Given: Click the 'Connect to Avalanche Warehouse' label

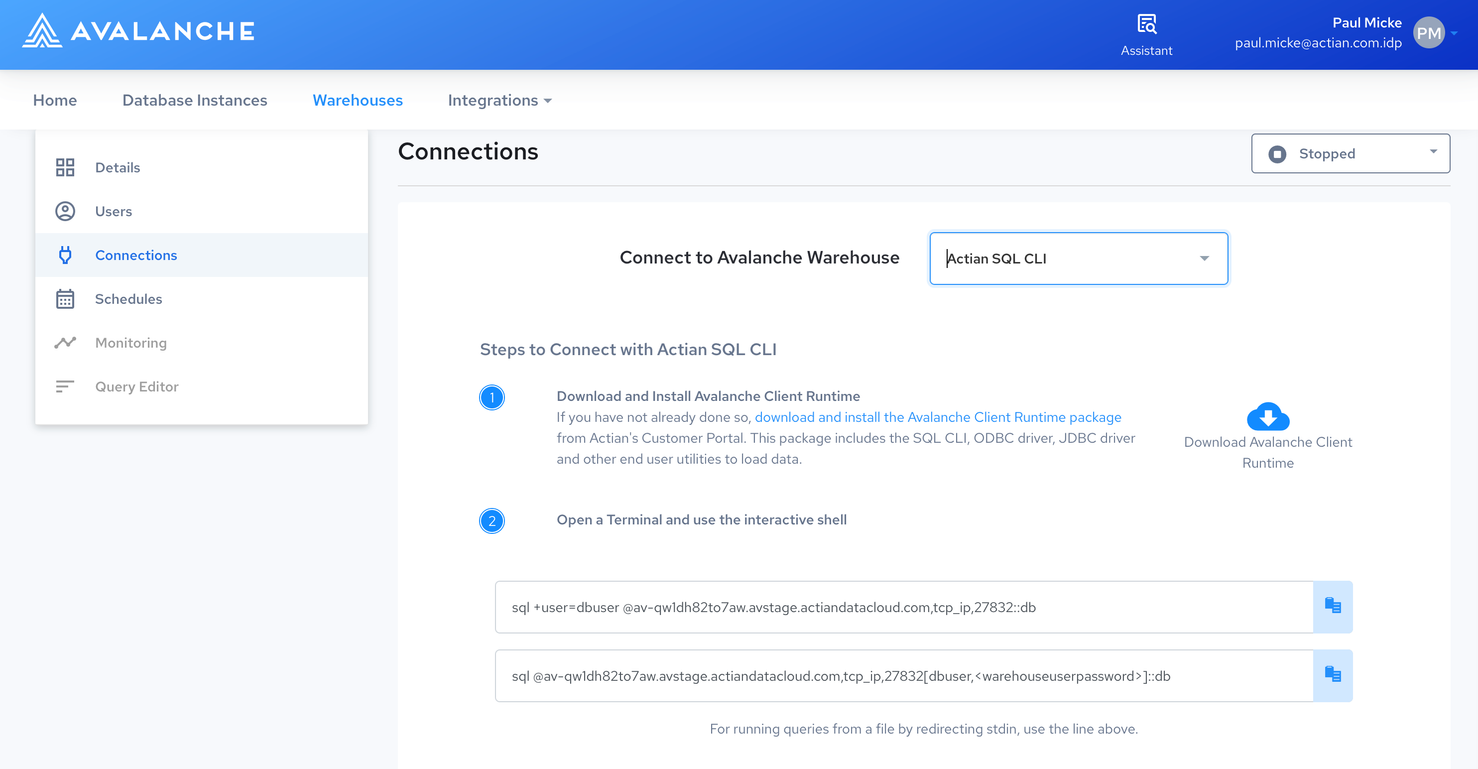Looking at the screenshot, I should [x=760, y=258].
